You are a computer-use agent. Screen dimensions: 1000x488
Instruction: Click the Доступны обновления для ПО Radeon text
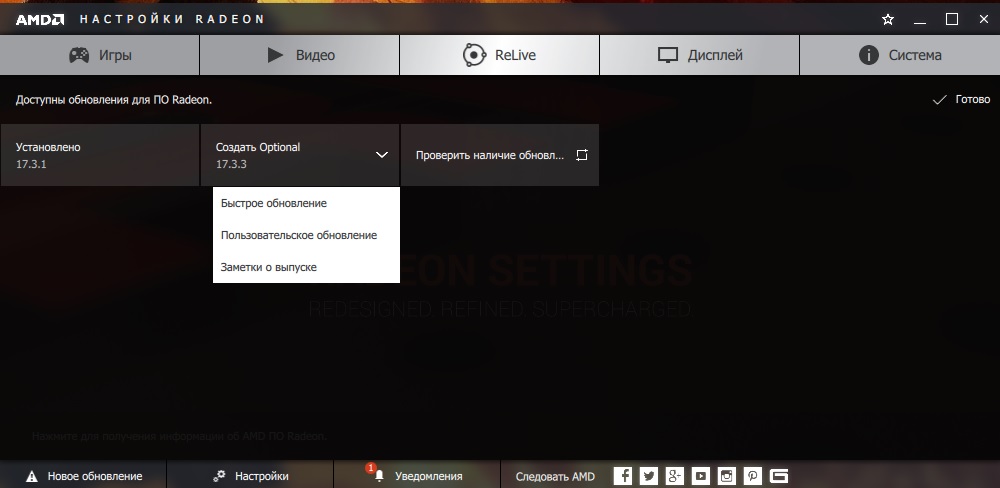pyautogui.click(x=114, y=100)
